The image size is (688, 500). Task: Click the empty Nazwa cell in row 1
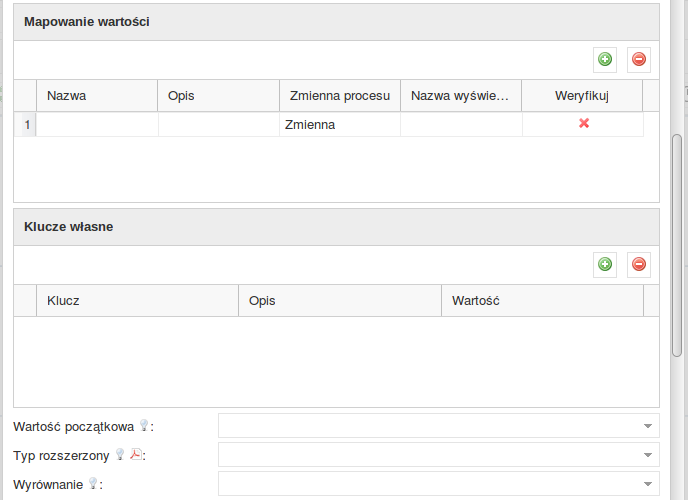[96, 125]
